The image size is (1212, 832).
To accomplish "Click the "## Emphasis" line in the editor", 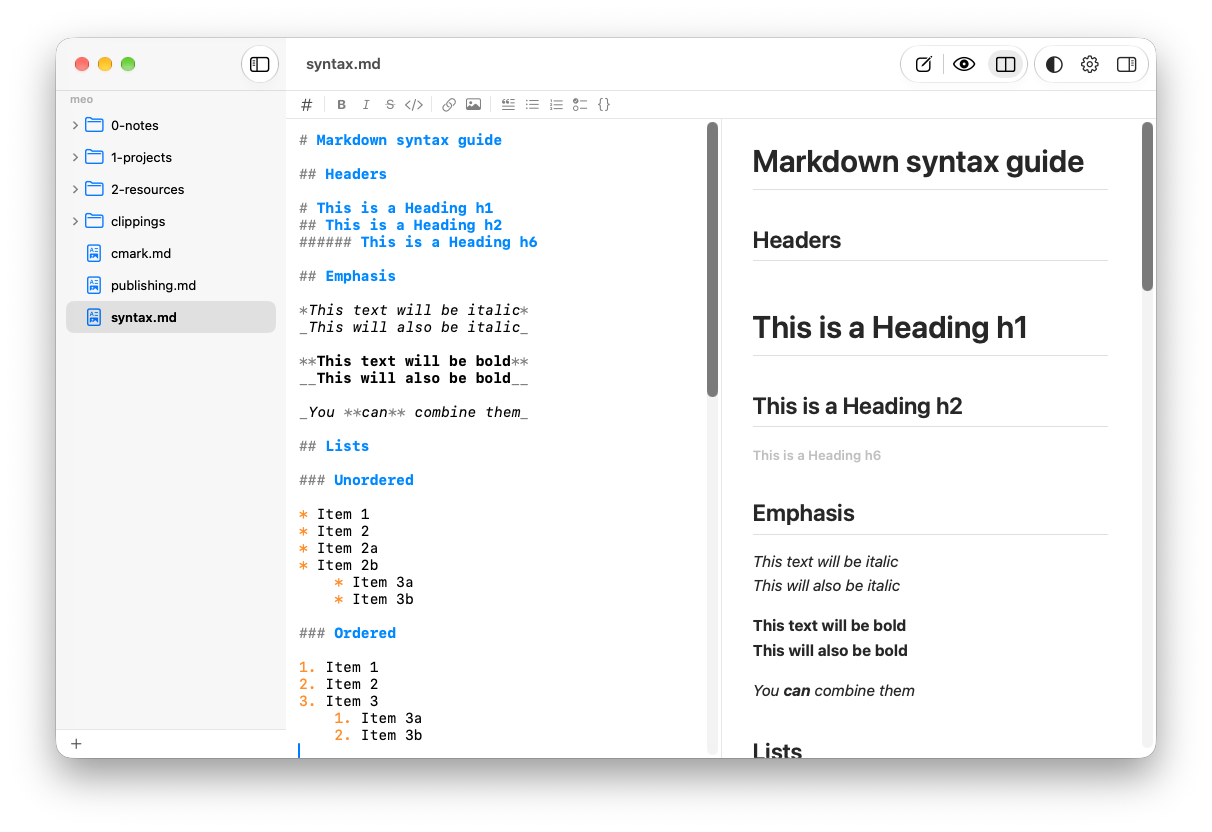I will (347, 276).
